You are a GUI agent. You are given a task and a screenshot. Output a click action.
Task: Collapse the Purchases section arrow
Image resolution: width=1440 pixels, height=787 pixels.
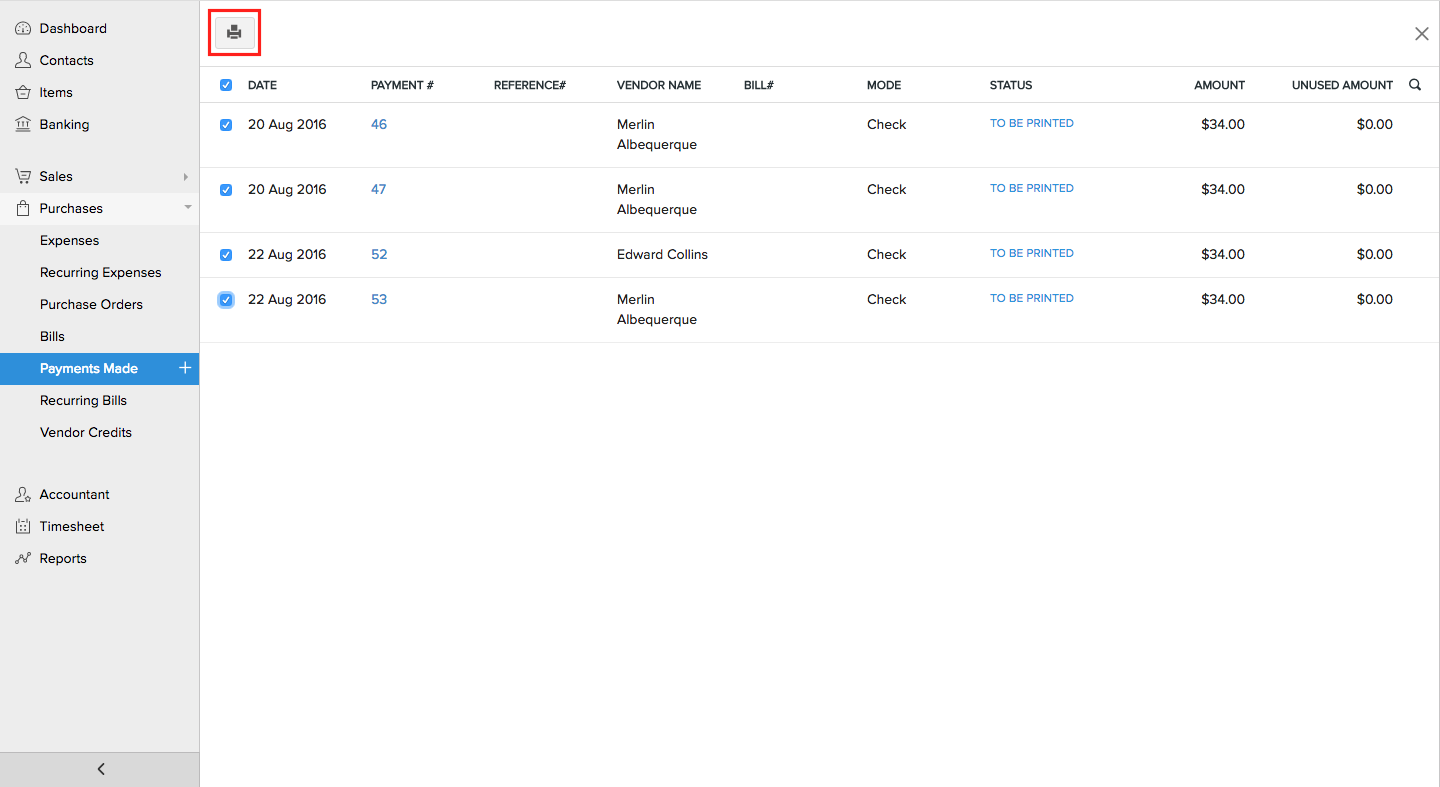pos(187,208)
